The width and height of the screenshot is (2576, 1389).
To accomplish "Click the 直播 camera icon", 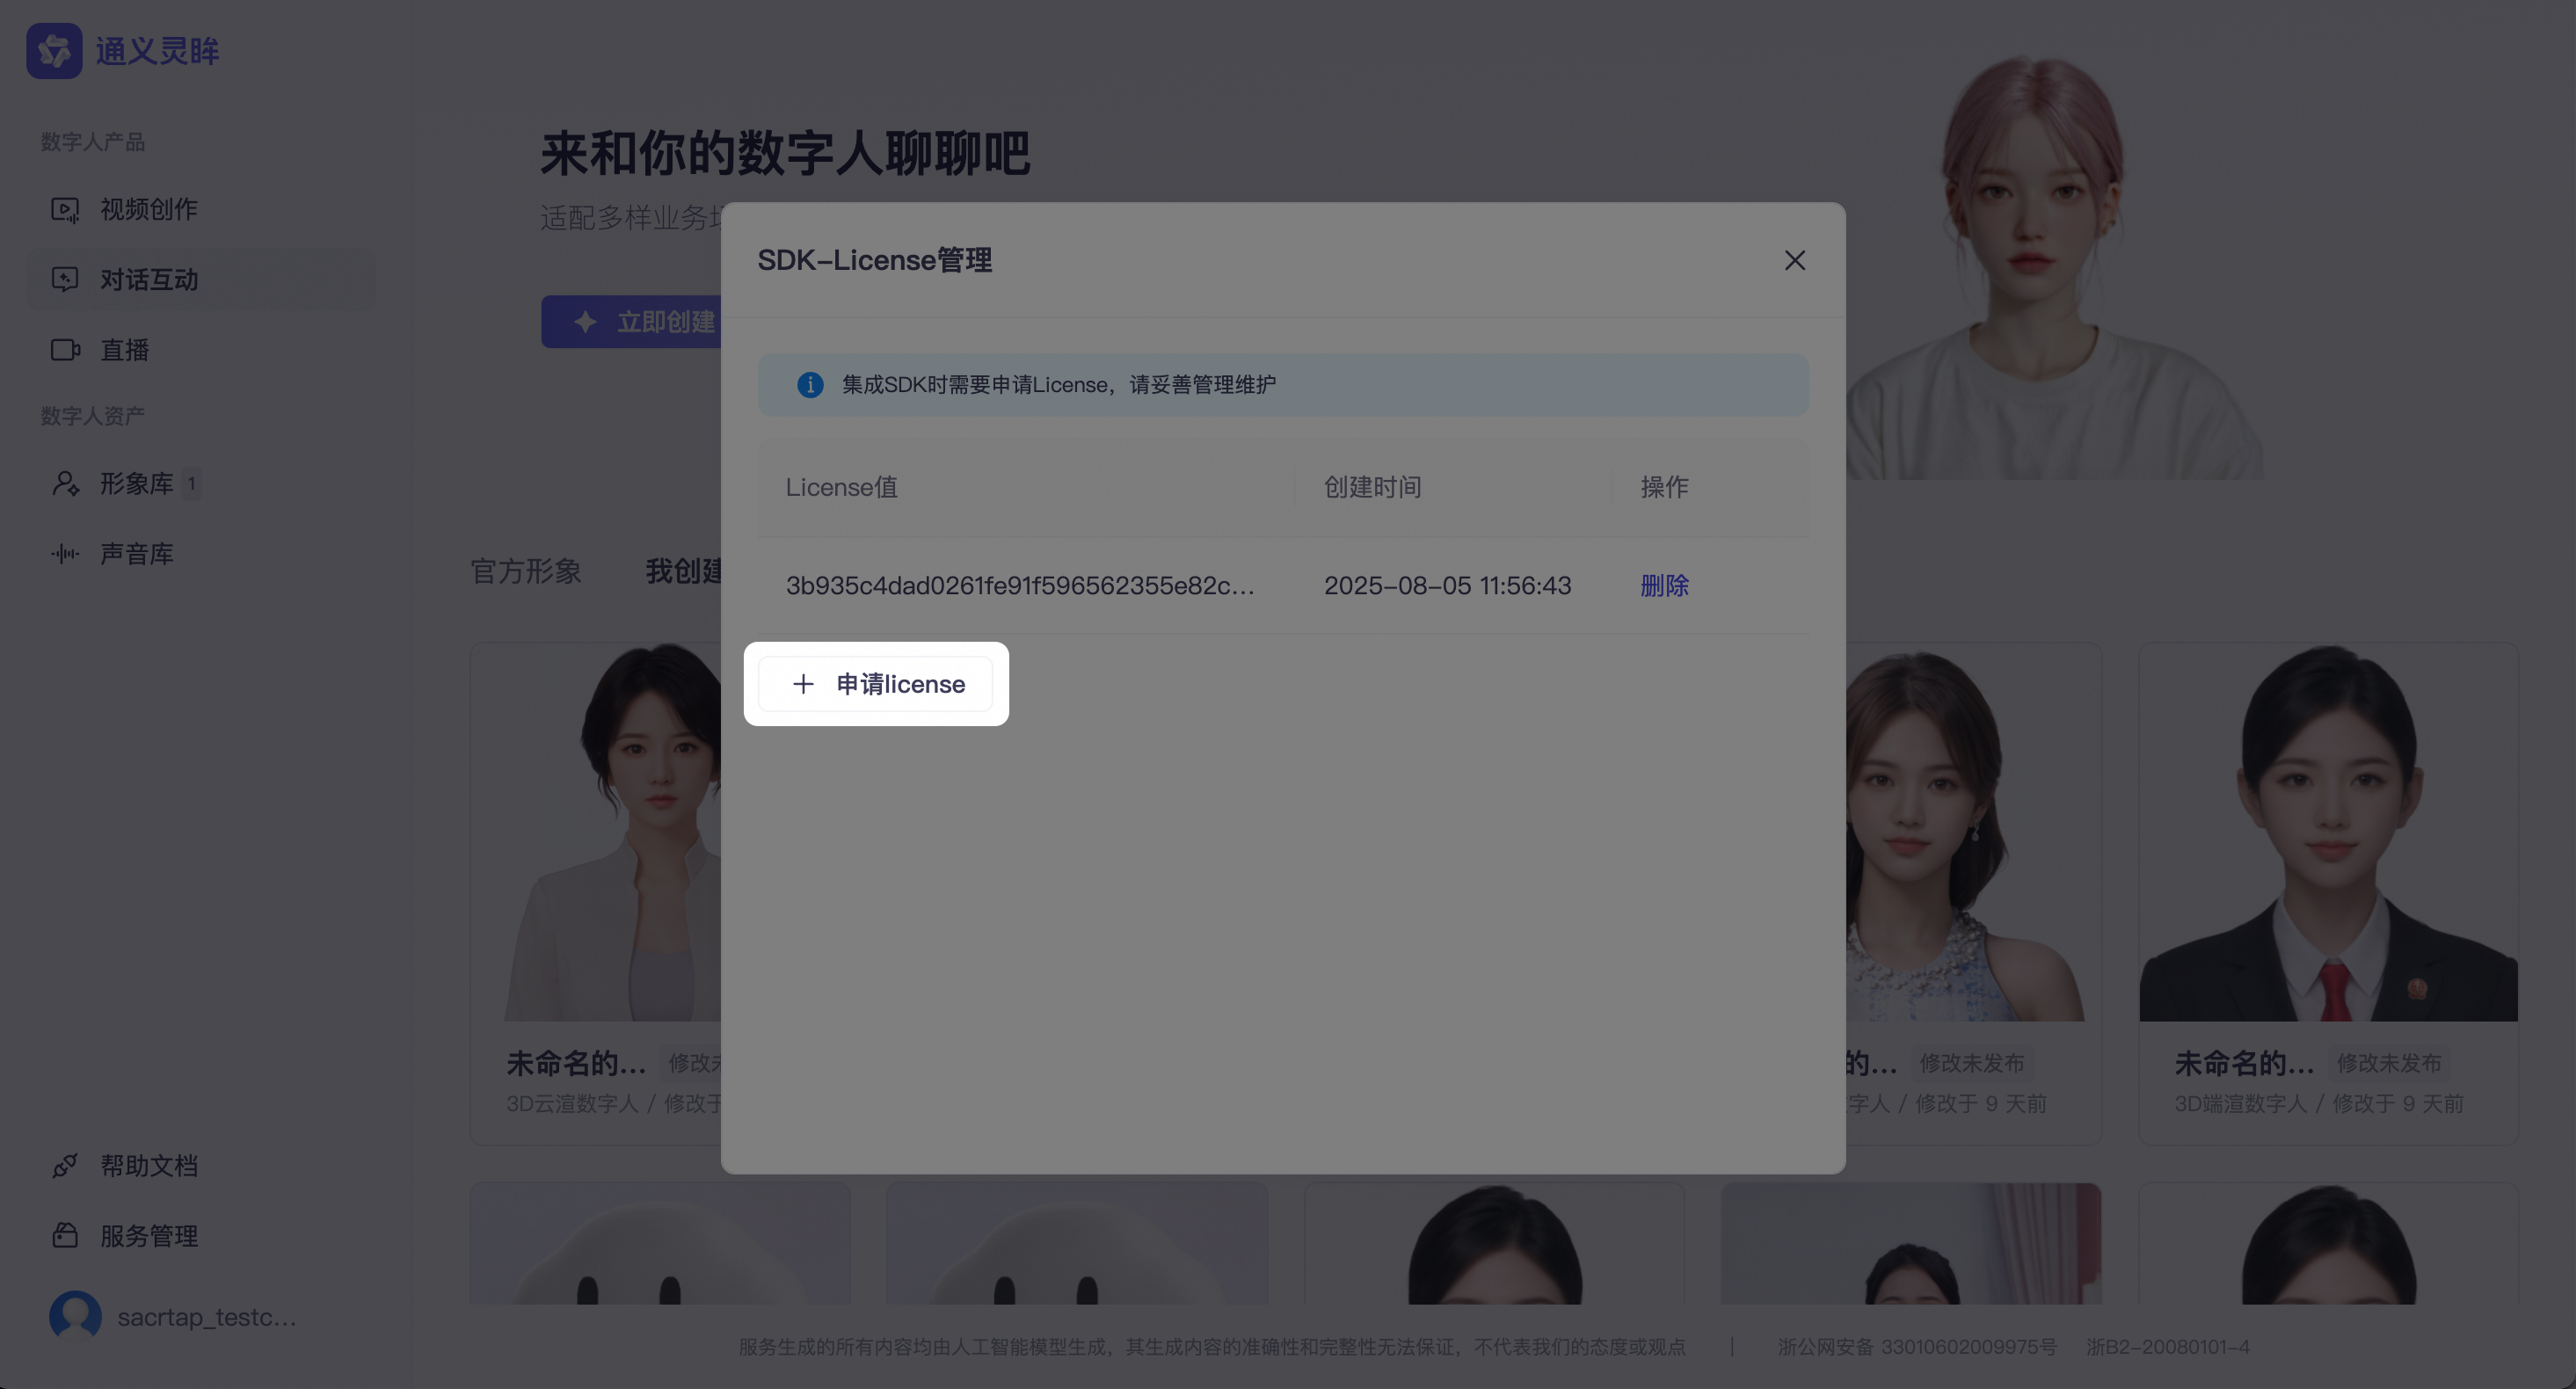I will 65,350.
